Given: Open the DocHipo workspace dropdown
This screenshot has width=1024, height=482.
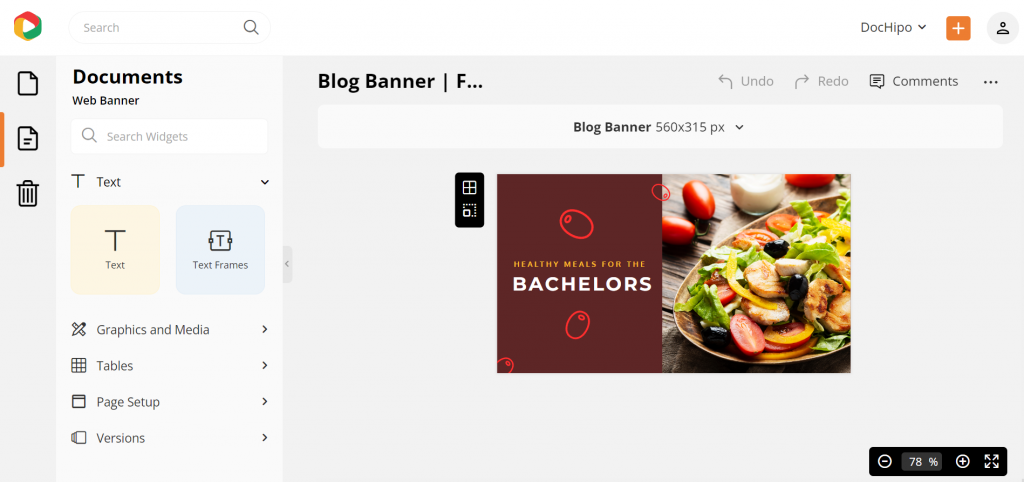Looking at the screenshot, I should pyautogui.click(x=893, y=27).
